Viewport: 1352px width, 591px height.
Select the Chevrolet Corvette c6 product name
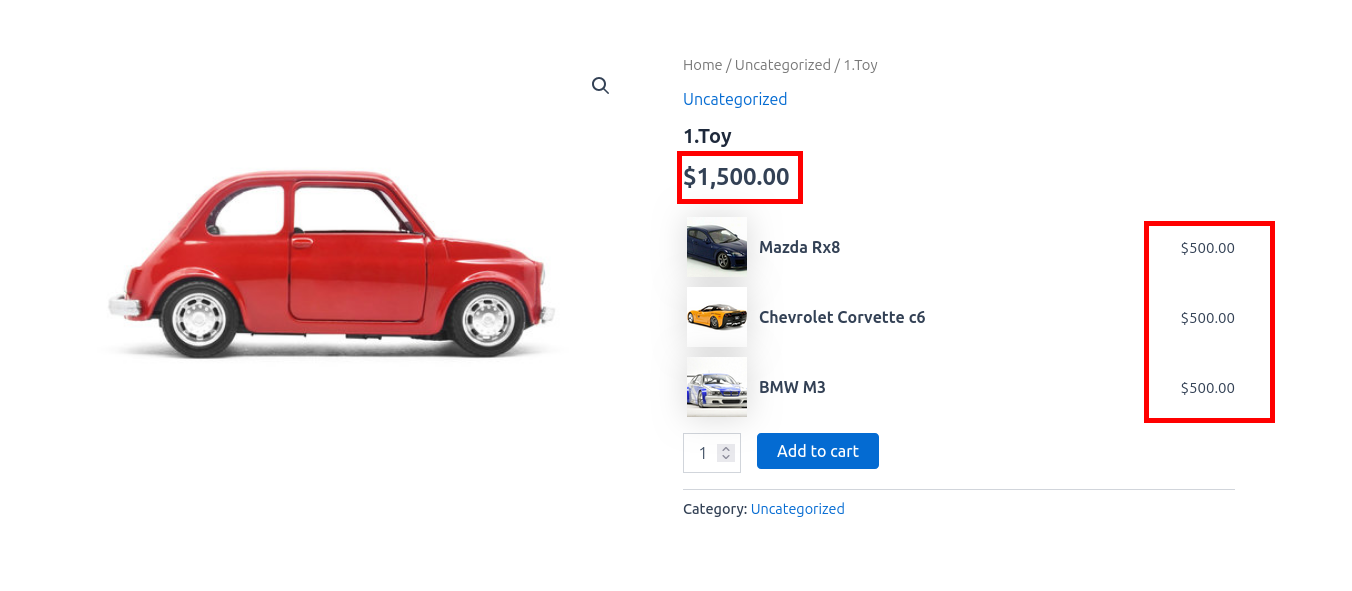[x=841, y=317]
